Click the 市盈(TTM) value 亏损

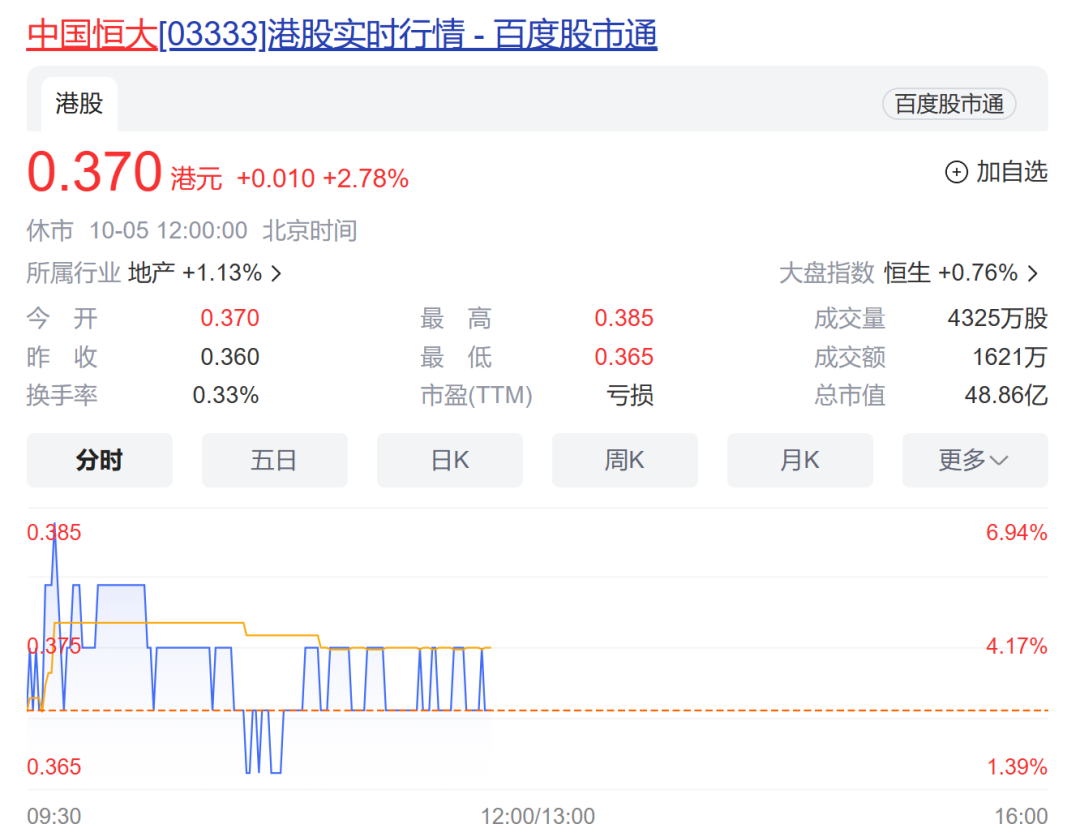pos(630,395)
